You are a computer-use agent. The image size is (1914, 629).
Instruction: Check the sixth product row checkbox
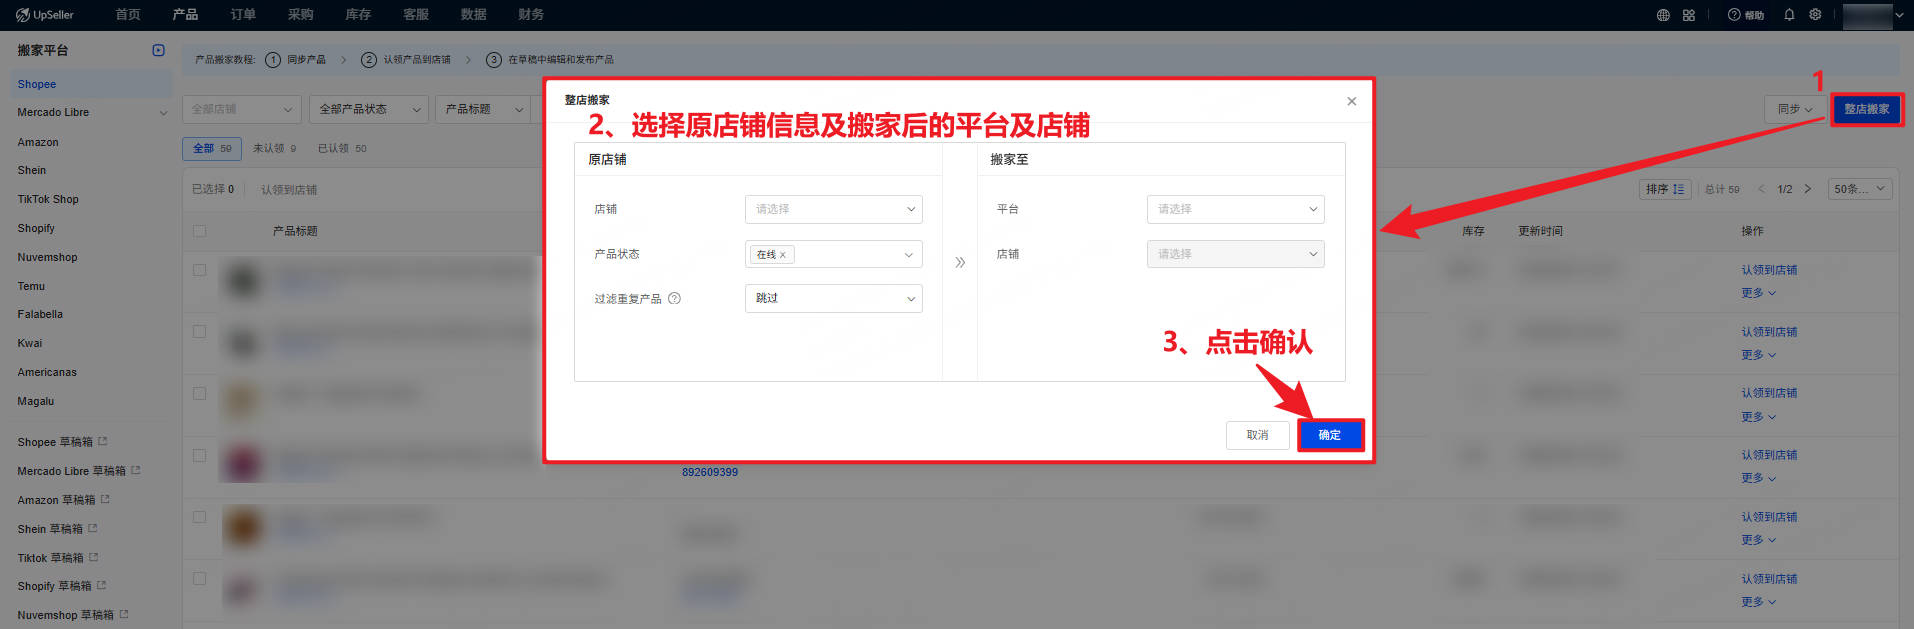pos(199,579)
